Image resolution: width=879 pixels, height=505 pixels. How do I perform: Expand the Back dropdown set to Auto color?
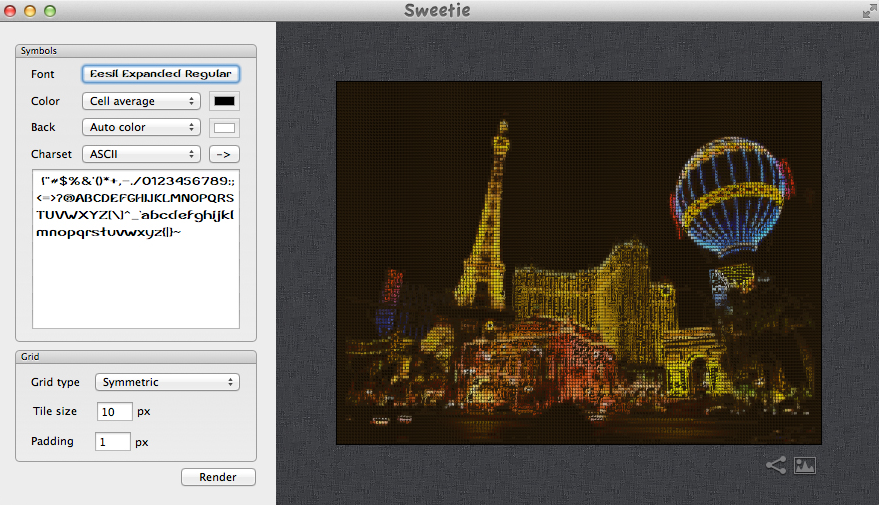[x=142, y=128]
